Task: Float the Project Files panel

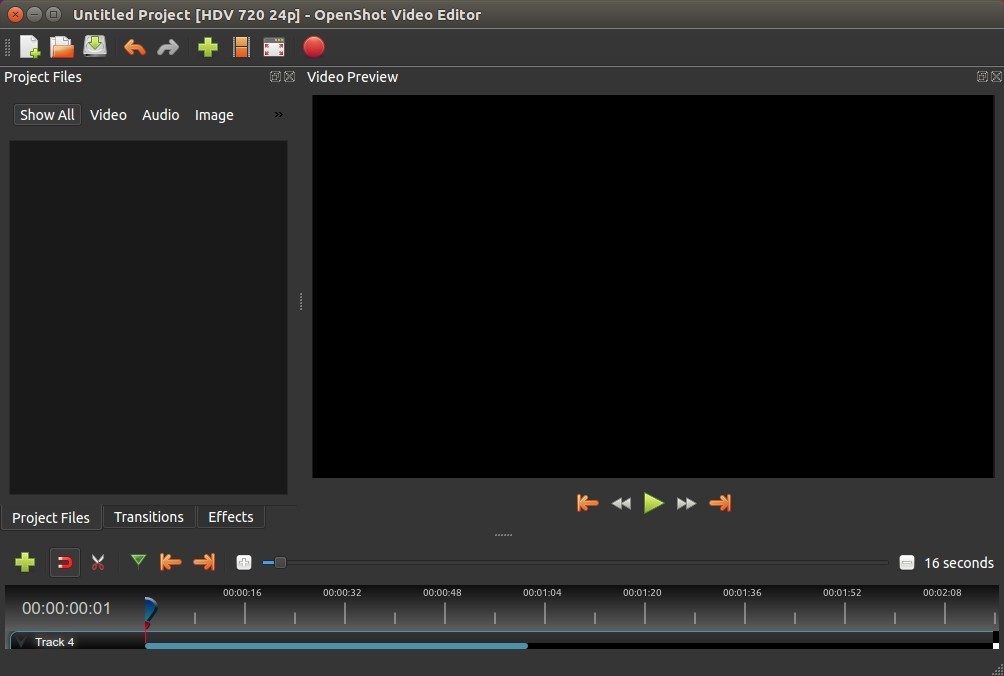Action: (x=275, y=77)
